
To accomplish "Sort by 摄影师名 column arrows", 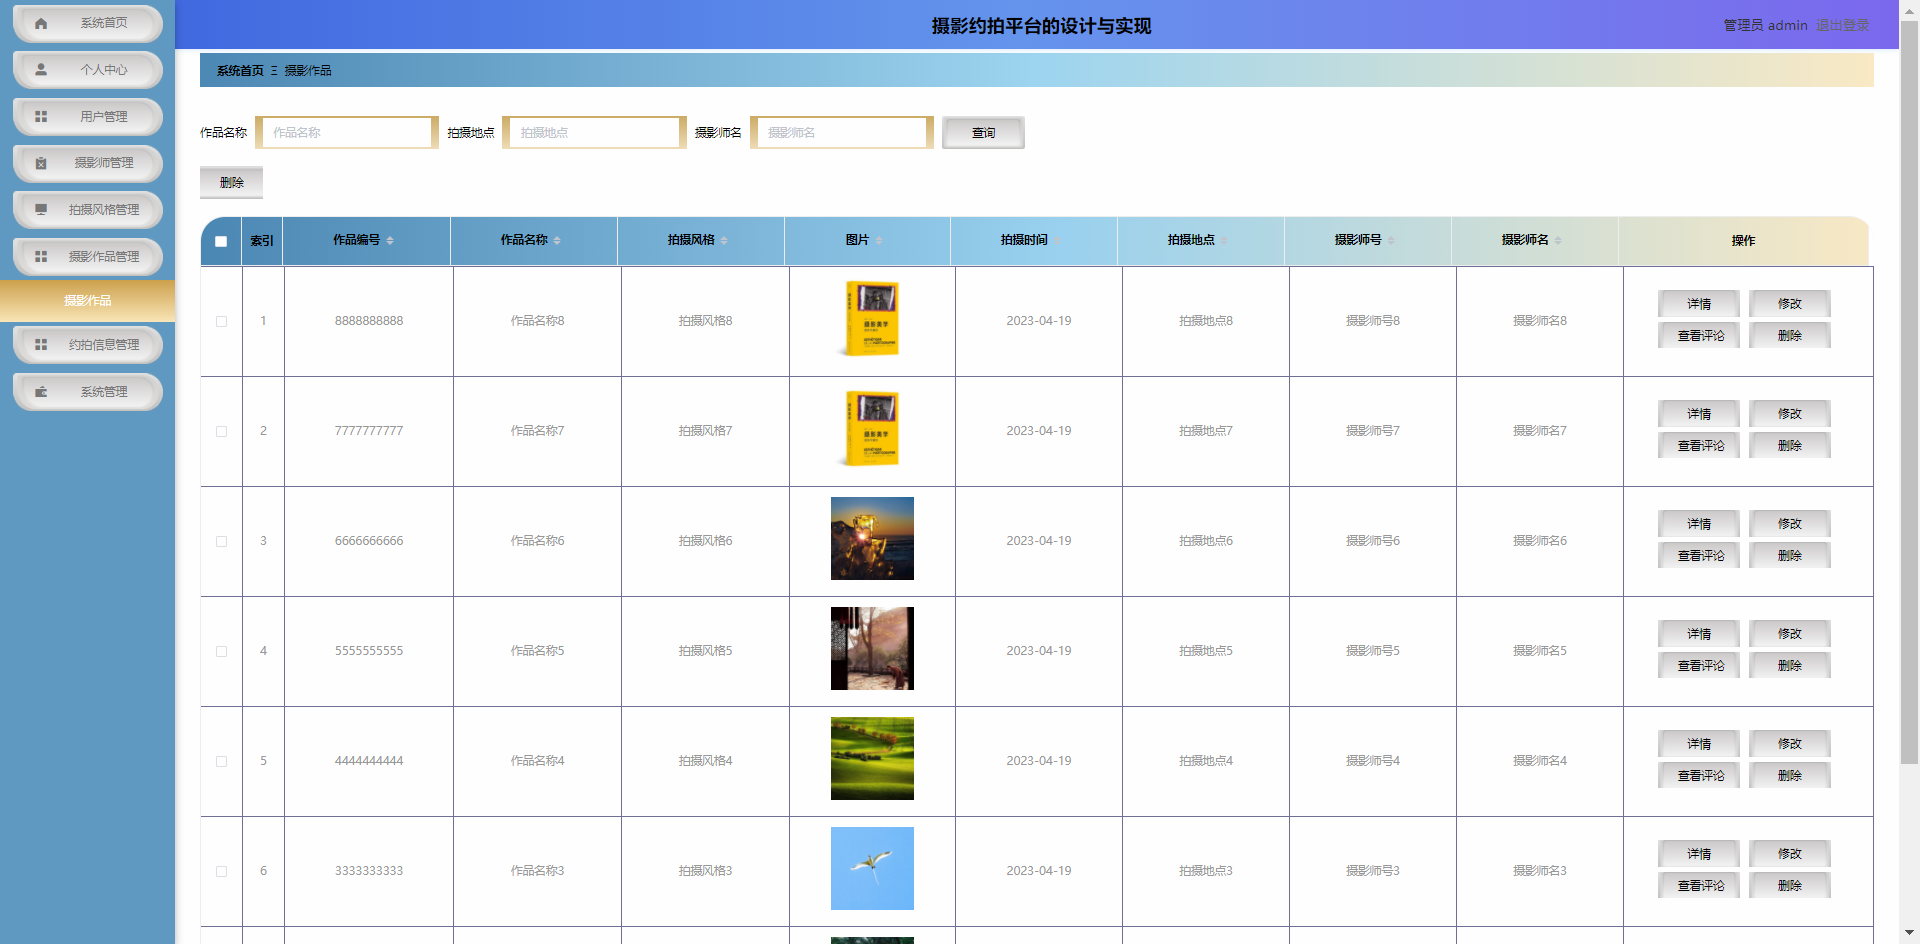I will 1558,240.
